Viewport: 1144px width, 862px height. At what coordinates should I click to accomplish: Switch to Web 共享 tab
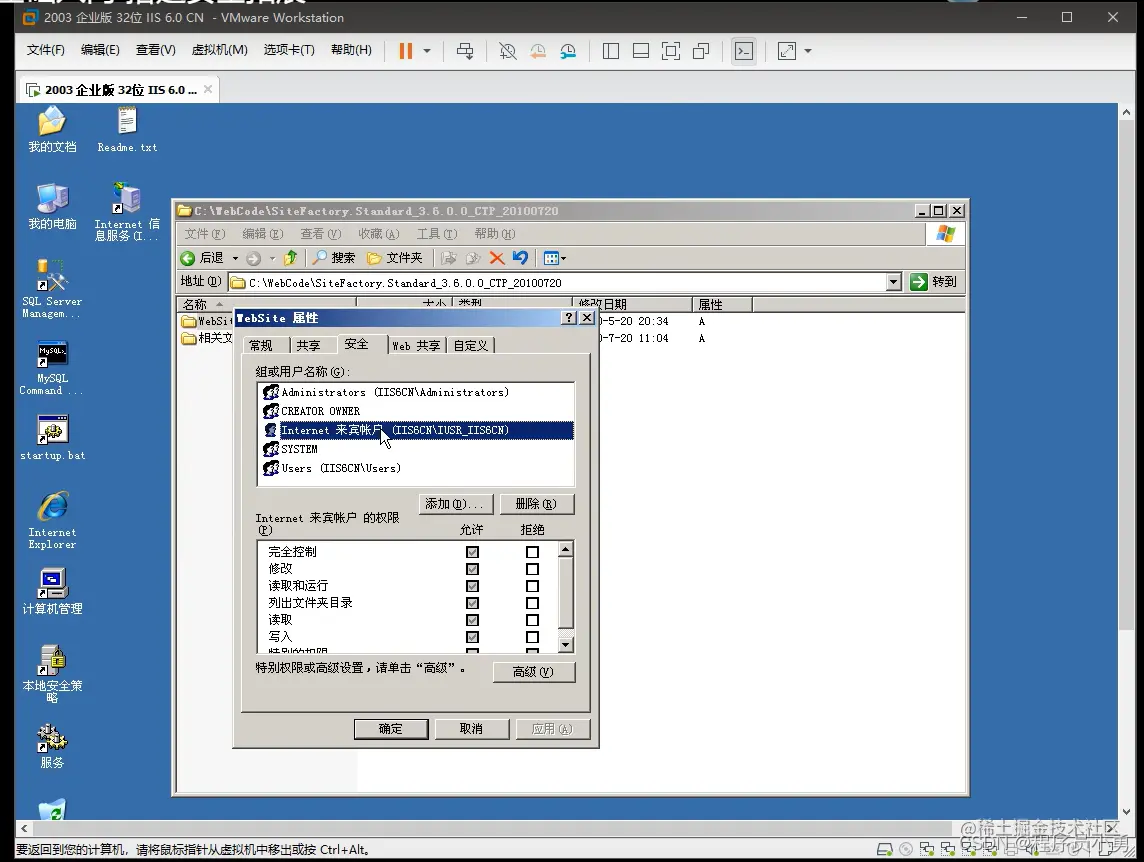pyautogui.click(x=416, y=345)
